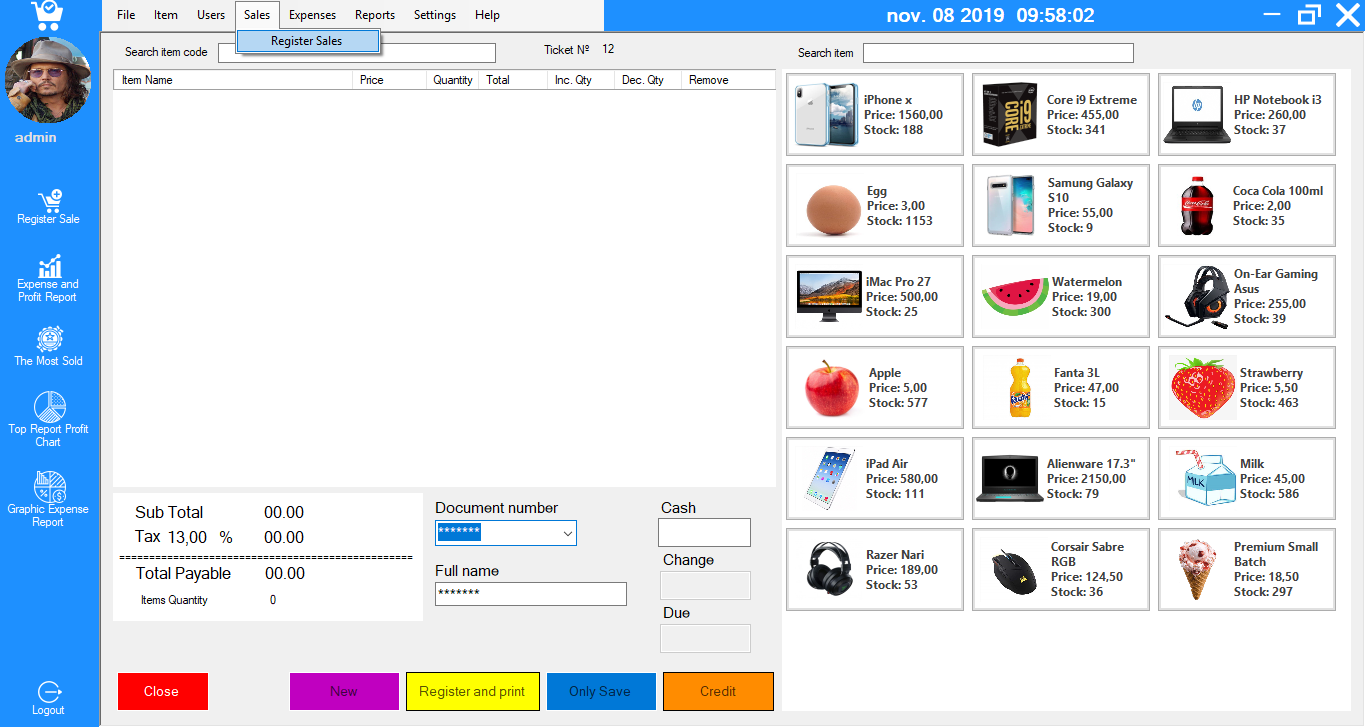Open the File menu
Image resolution: width=1365 pixels, height=727 pixels.
pos(126,15)
